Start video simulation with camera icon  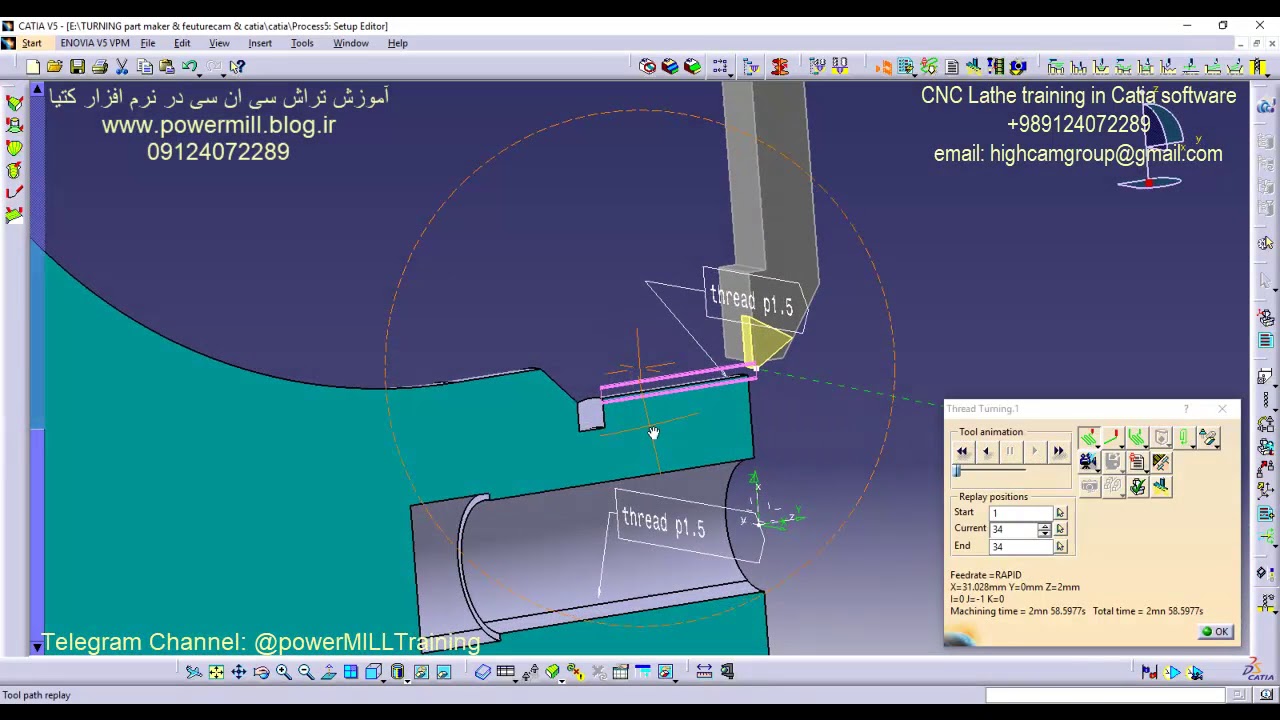point(1088,462)
